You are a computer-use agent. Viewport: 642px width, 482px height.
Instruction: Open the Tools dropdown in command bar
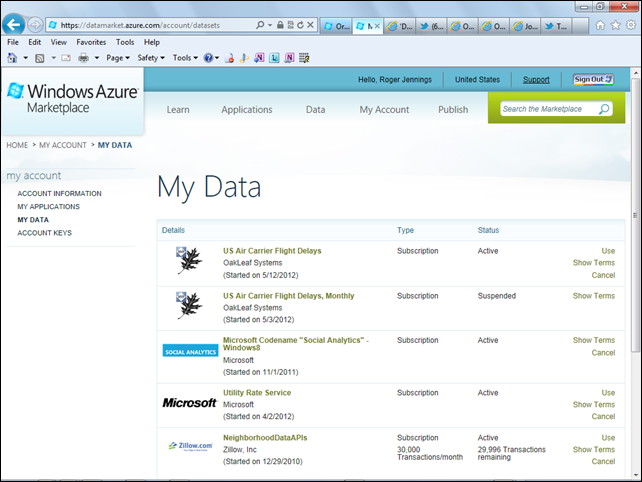183,58
